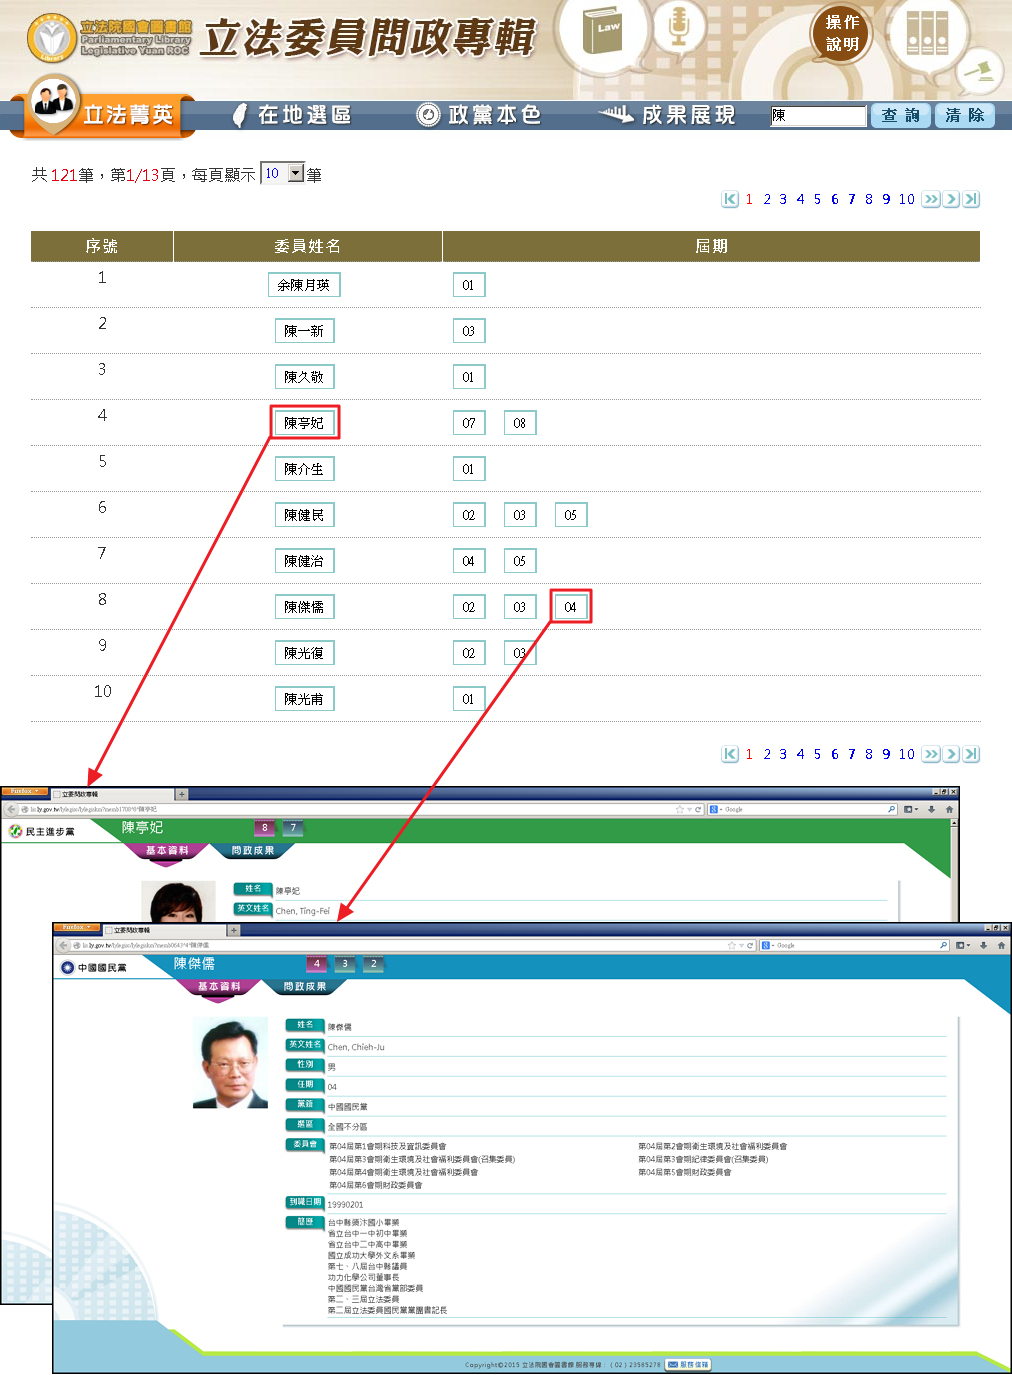
Task: Advance one page with top single-arrow icon
Action: point(952,199)
